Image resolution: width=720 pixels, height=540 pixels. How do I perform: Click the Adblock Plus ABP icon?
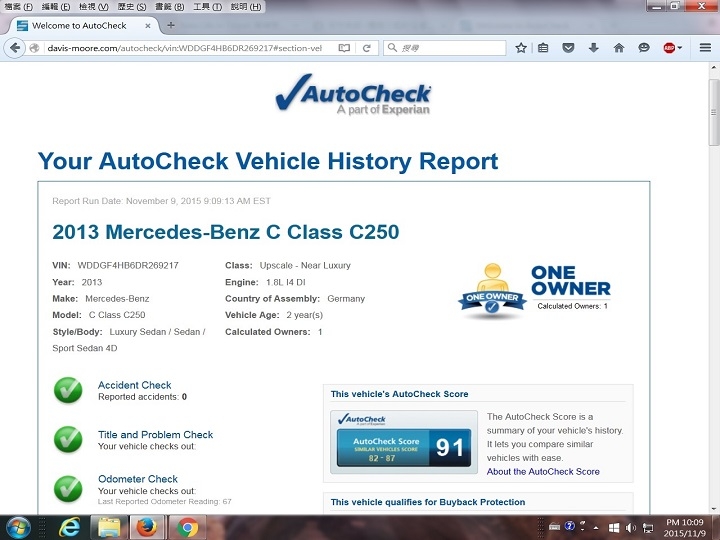coord(669,48)
